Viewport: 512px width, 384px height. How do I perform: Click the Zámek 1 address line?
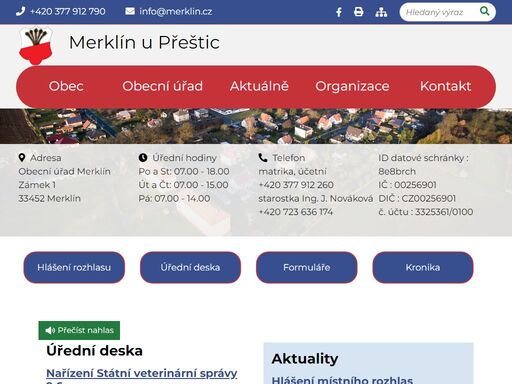point(37,185)
